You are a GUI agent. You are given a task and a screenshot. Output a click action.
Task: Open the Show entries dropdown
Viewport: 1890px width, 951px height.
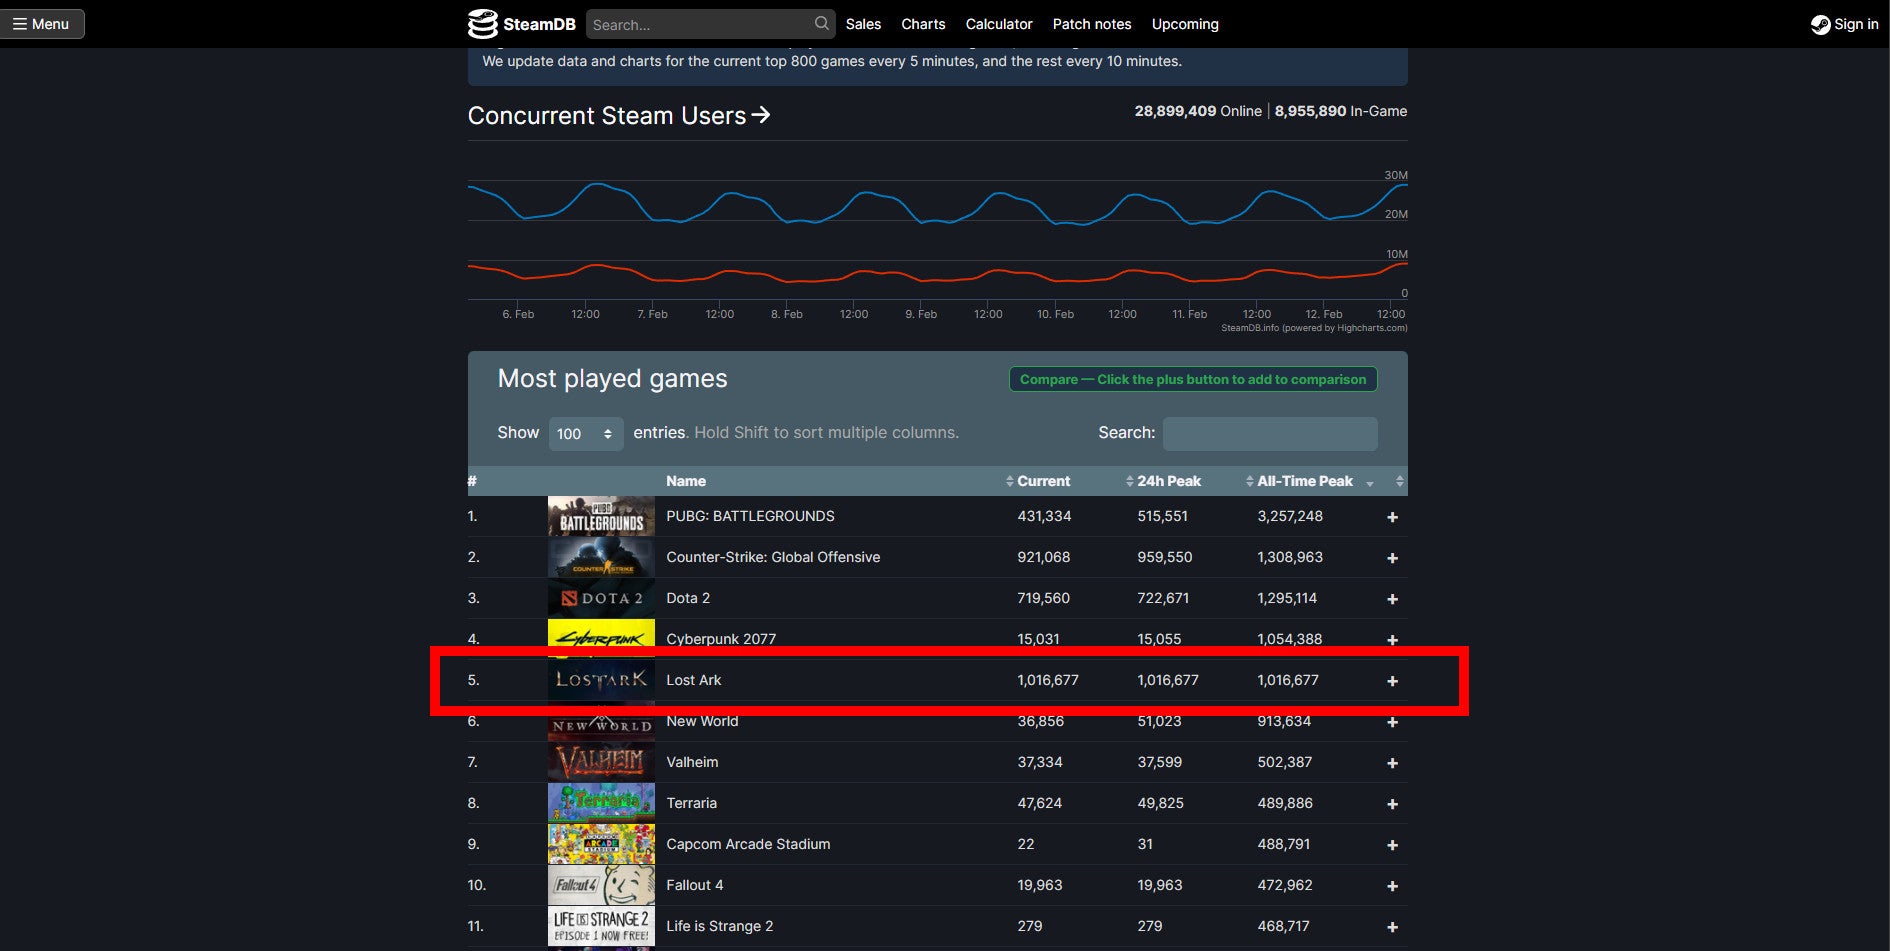586,433
